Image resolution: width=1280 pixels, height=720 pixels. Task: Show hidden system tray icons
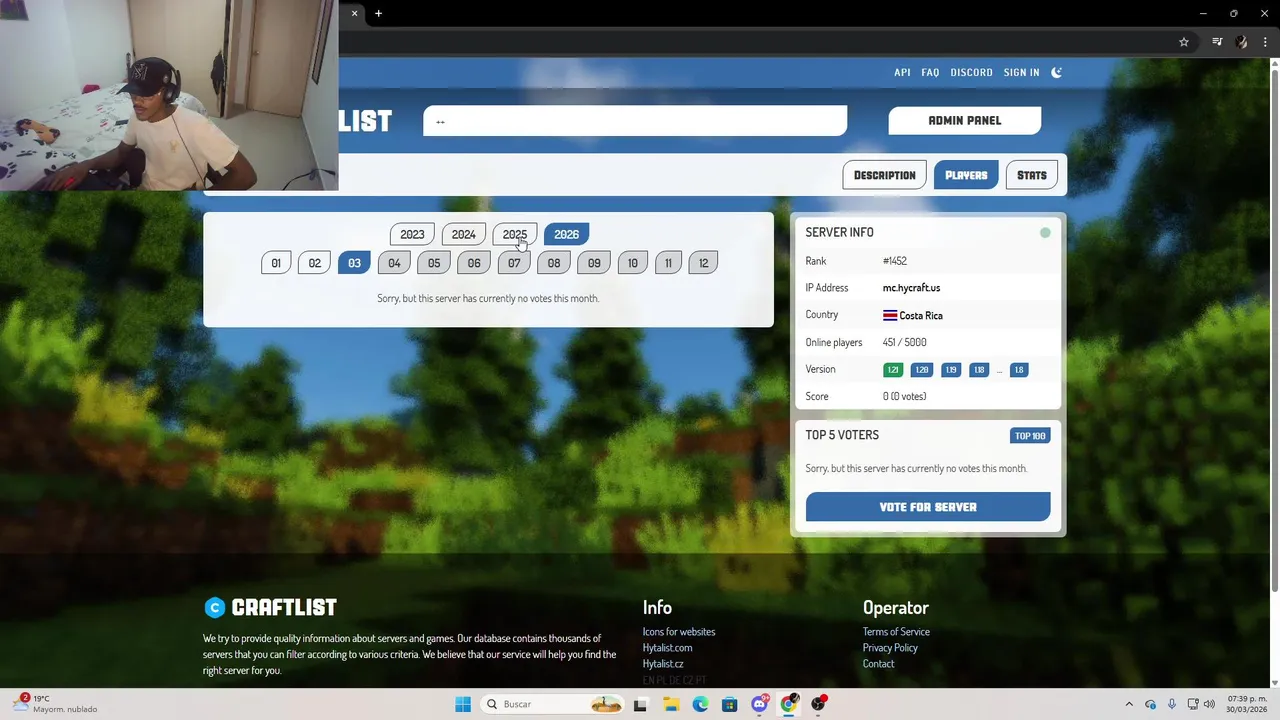point(1129,704)
